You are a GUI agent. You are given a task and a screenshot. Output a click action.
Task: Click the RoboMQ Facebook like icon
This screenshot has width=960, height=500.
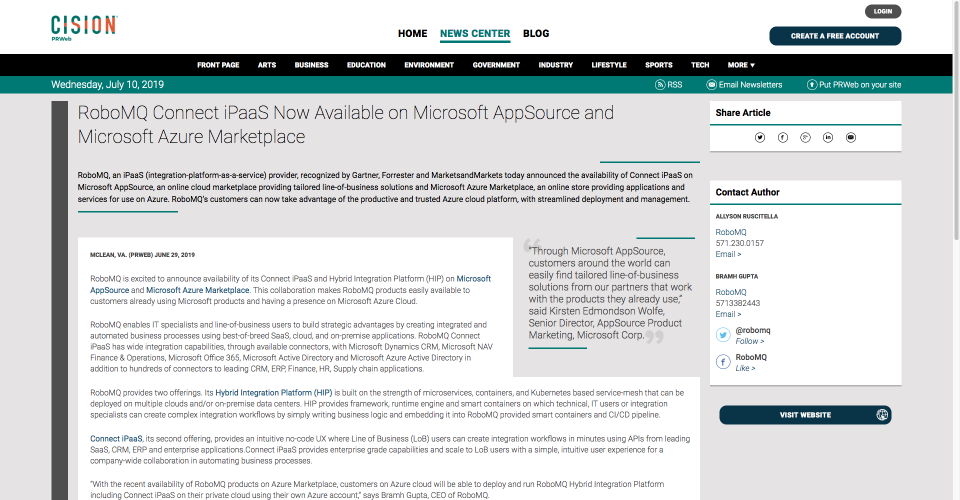point(723,362)
